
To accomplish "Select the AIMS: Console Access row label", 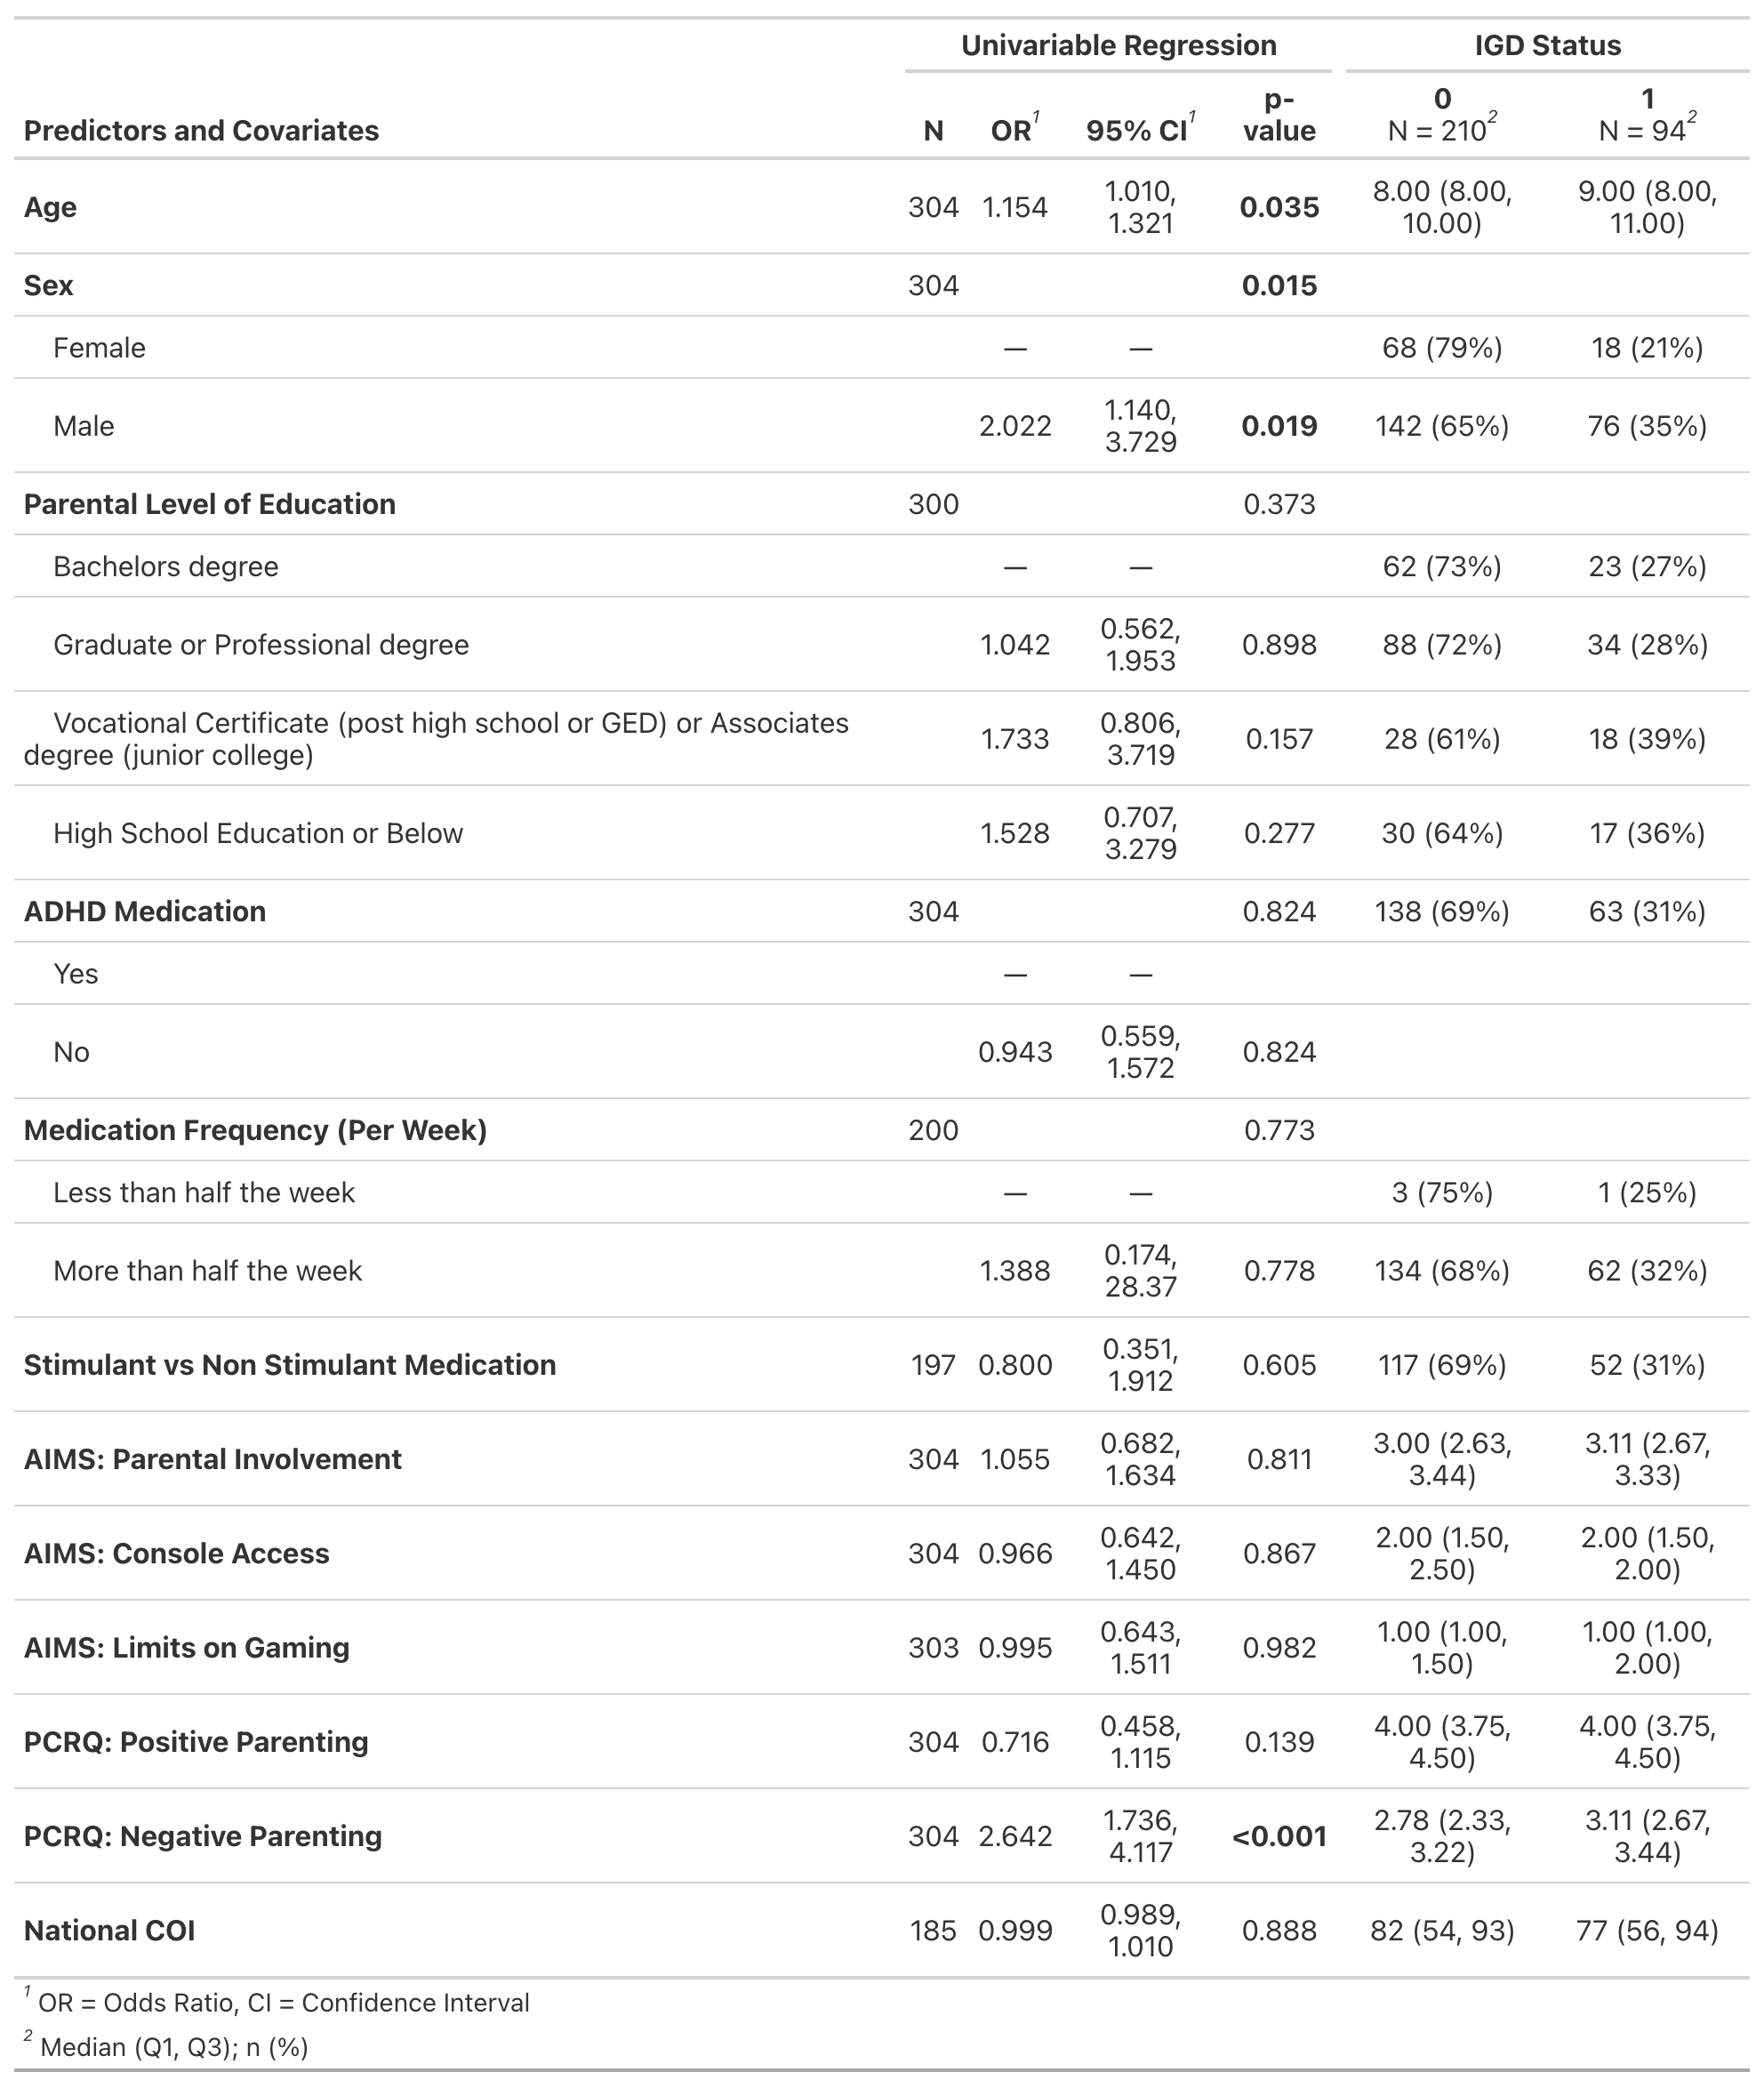I will coord(177,1553).
